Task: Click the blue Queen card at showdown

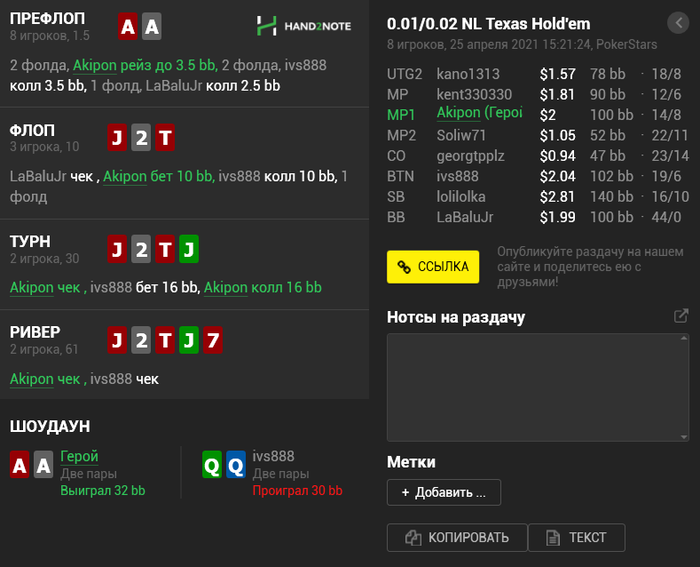Action: point(236,465)
